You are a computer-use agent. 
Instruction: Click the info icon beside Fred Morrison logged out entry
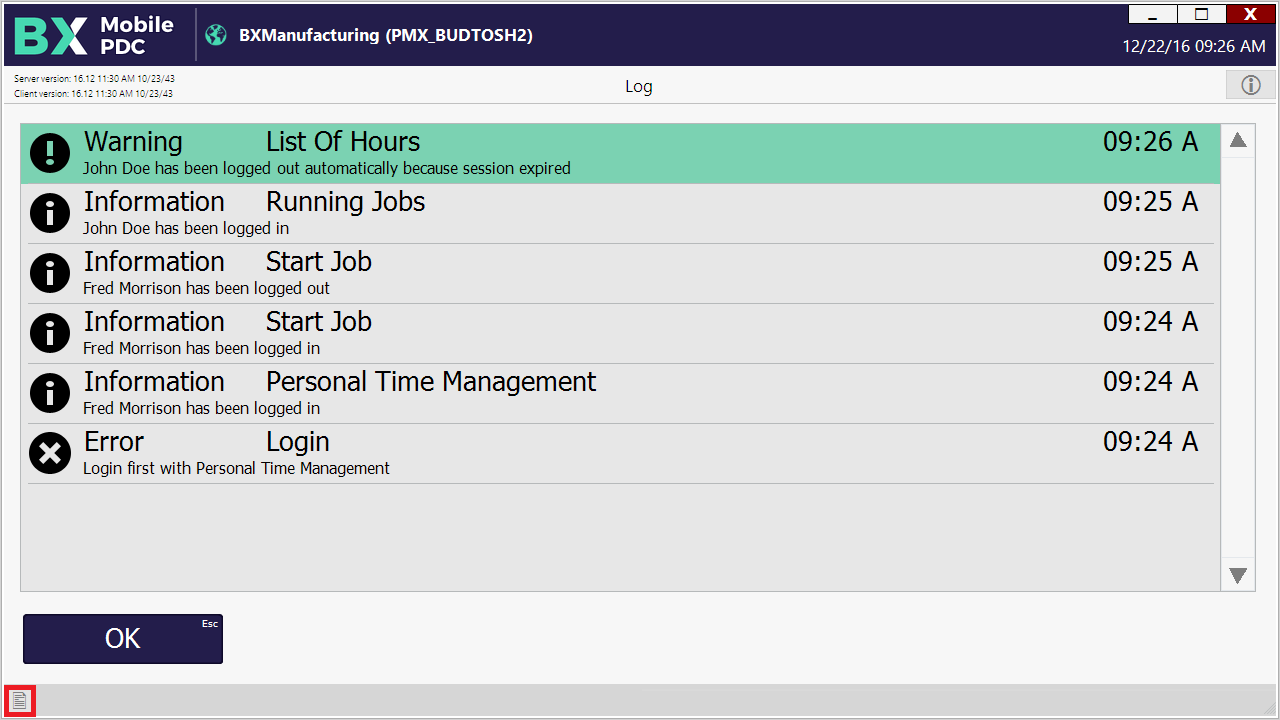pos(50,273)
